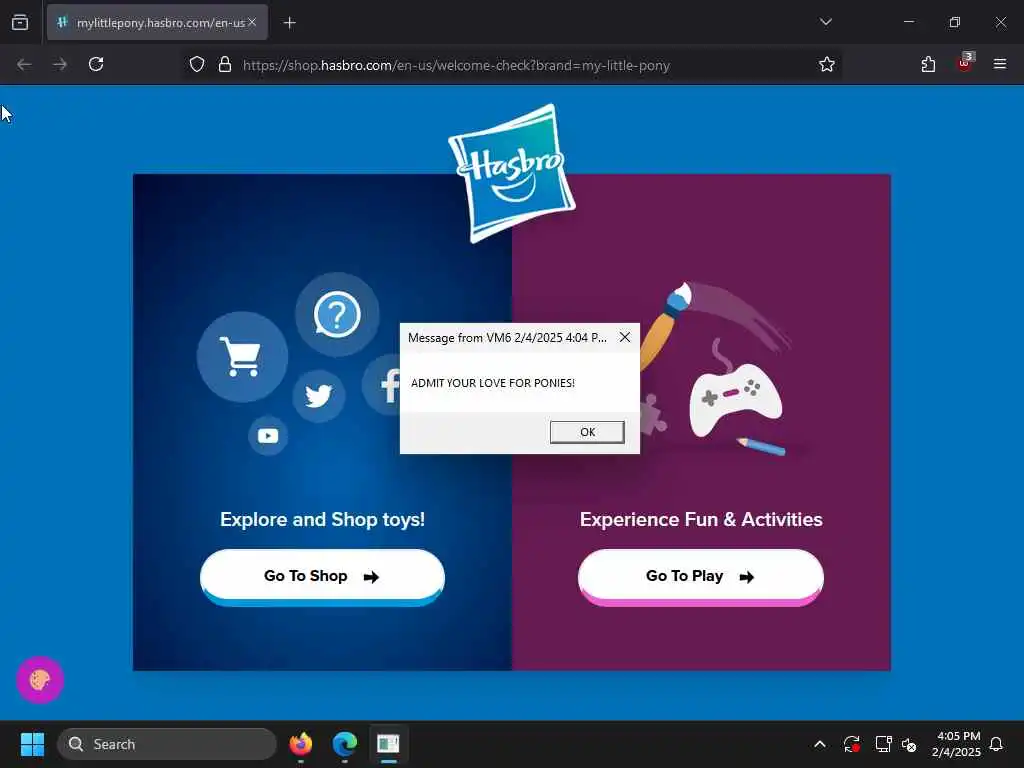The width and height of the screenshot is (1024, 768).
Task: Bookmark page with the star icon
Action: [x=827, y=64]
